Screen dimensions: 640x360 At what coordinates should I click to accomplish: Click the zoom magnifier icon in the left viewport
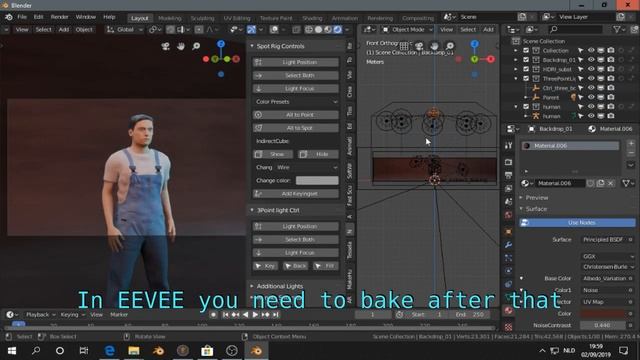tap(196, 46)
